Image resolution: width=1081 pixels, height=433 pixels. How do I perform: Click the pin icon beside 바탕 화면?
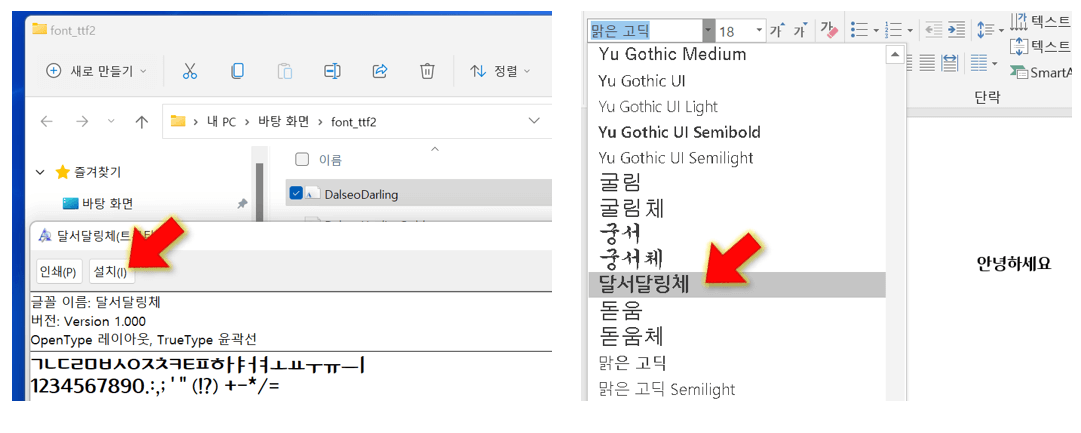point(242,203)
